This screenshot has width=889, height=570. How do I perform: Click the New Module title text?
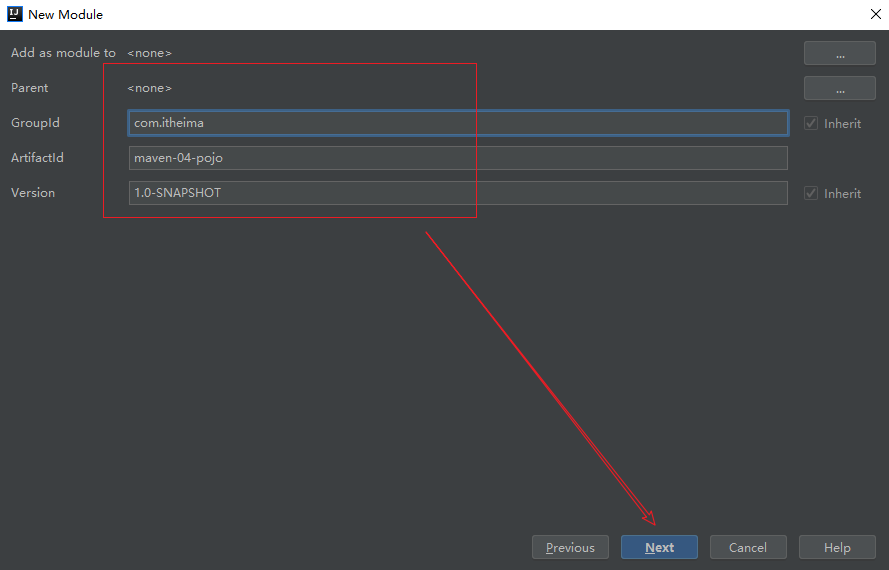click(x=65, y=15)
